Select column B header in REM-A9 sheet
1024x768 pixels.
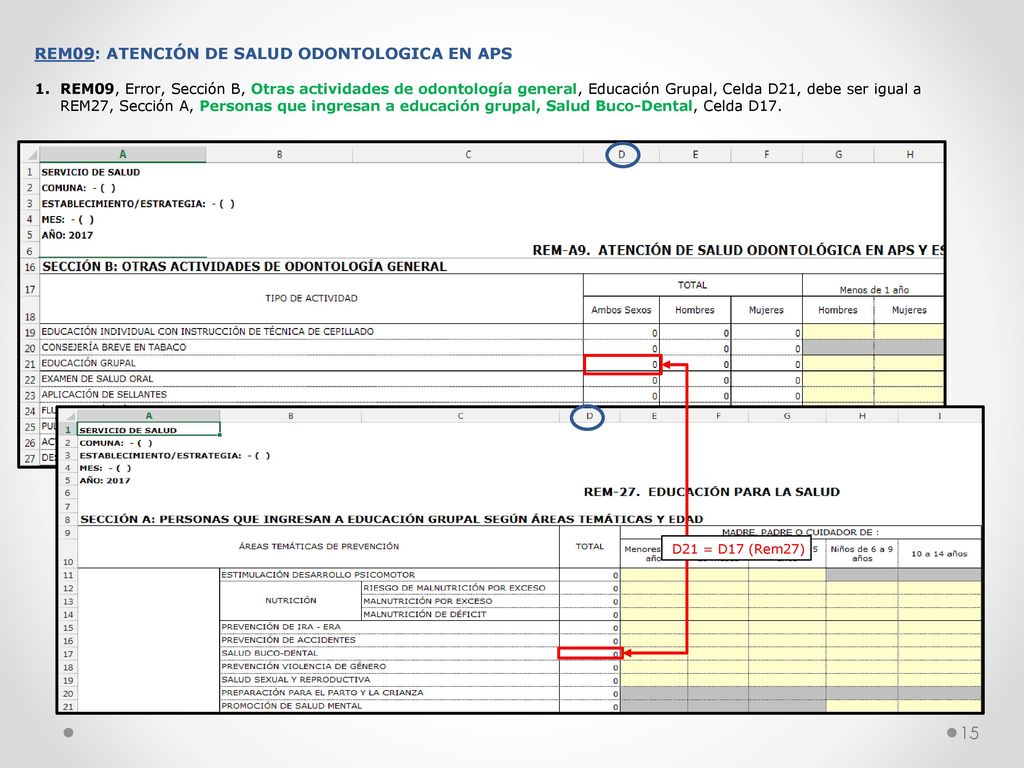tap(280, 154)
